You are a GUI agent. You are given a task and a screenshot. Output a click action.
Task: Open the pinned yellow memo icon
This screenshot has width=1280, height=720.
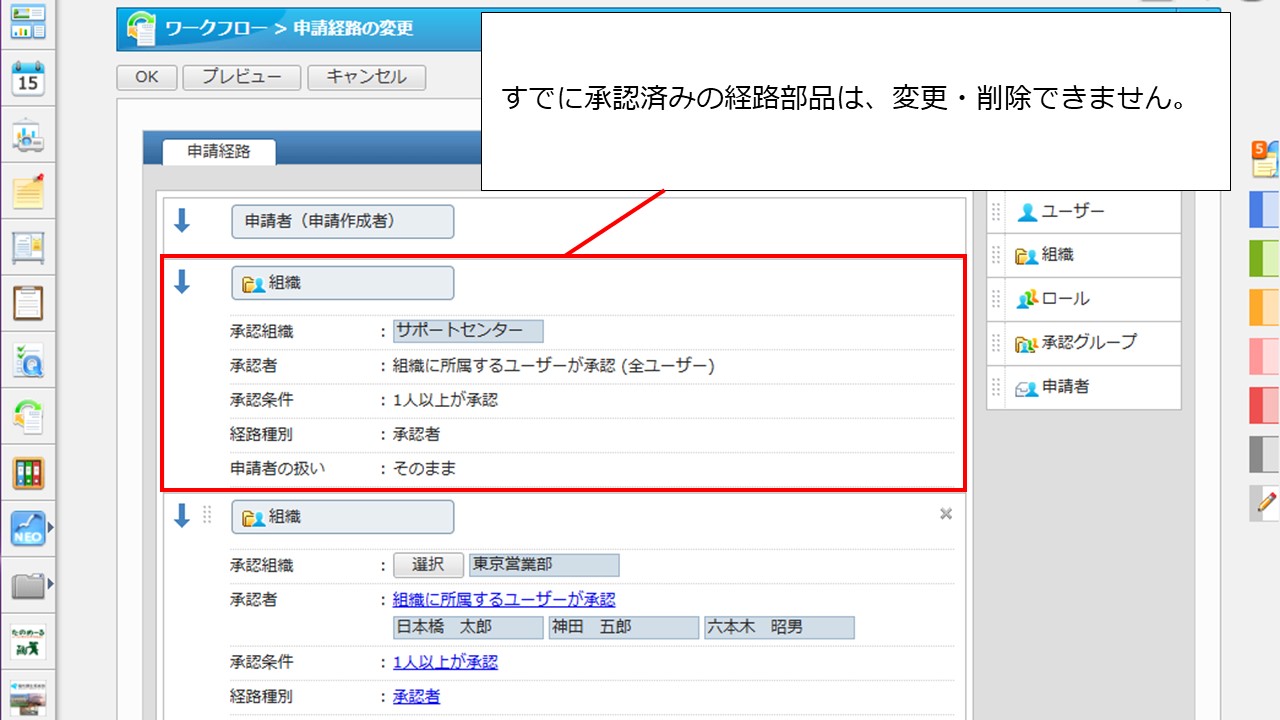(28, 190)
